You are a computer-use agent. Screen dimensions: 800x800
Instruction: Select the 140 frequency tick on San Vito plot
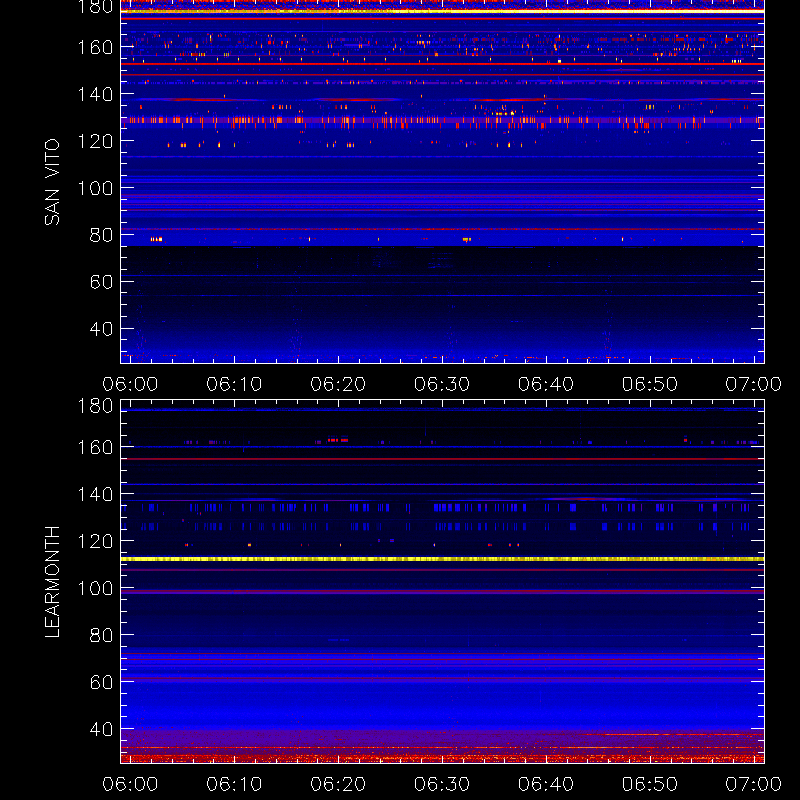coord(95,94)
